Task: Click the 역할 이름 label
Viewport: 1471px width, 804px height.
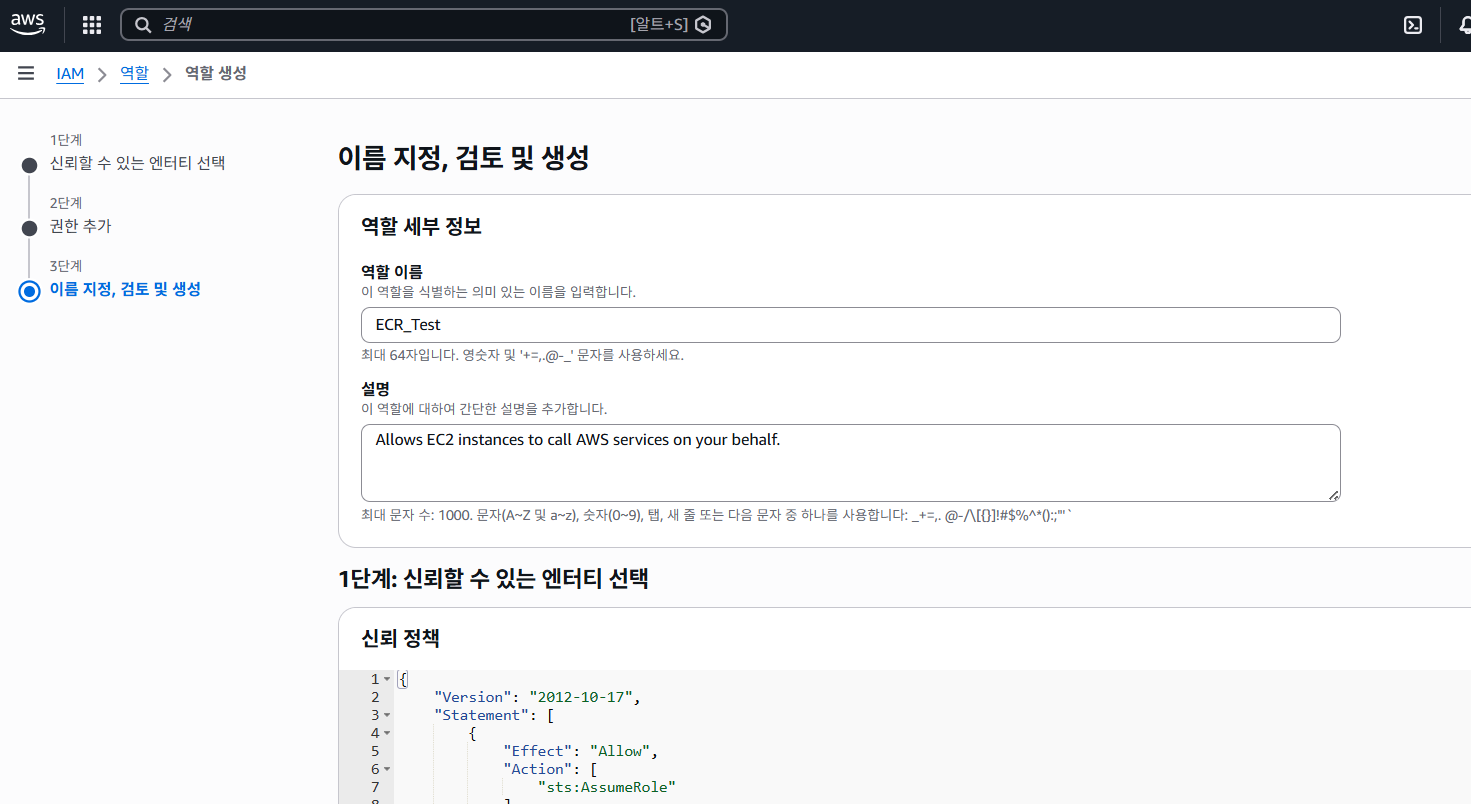Action: 392,272
